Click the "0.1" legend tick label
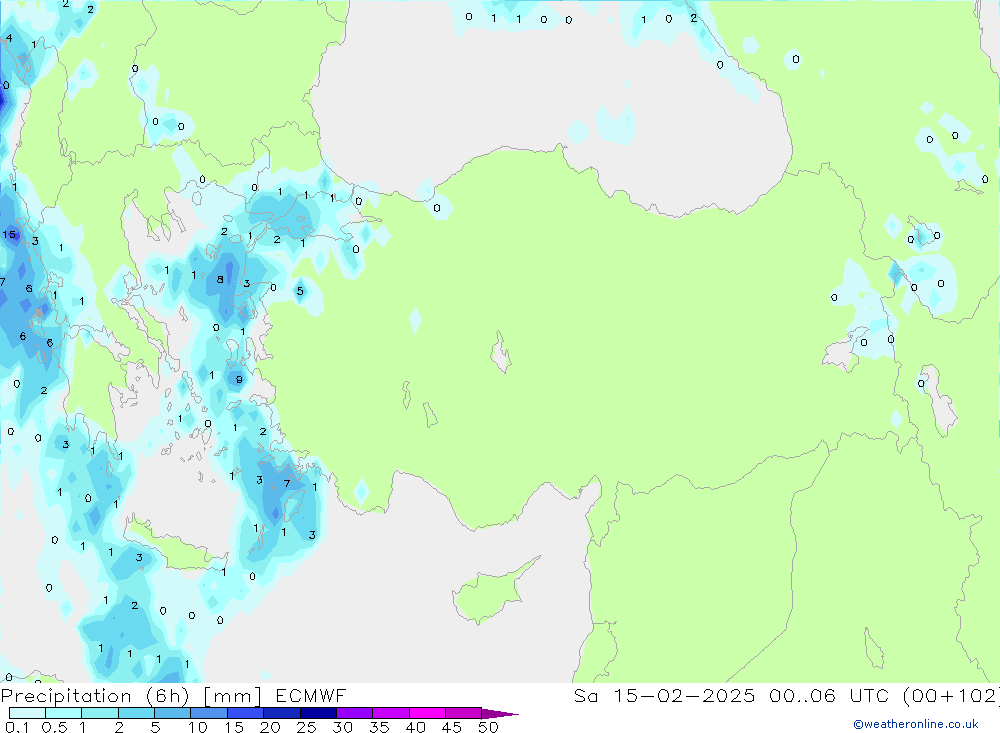 17,727
